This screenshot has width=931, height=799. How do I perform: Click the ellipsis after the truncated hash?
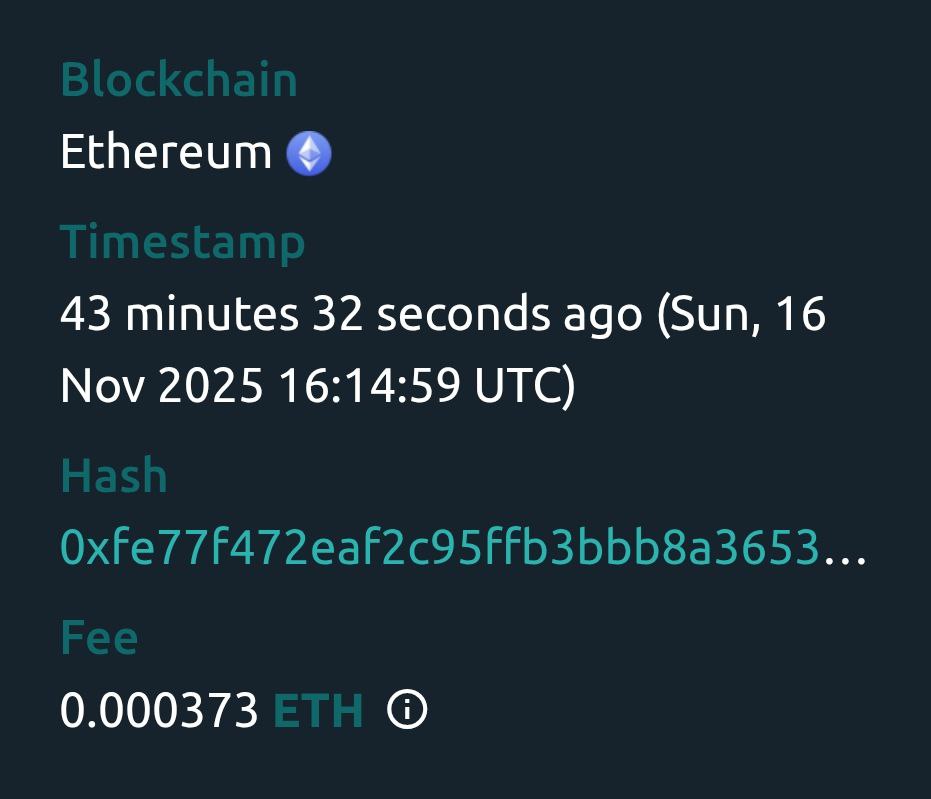point(845,553)
